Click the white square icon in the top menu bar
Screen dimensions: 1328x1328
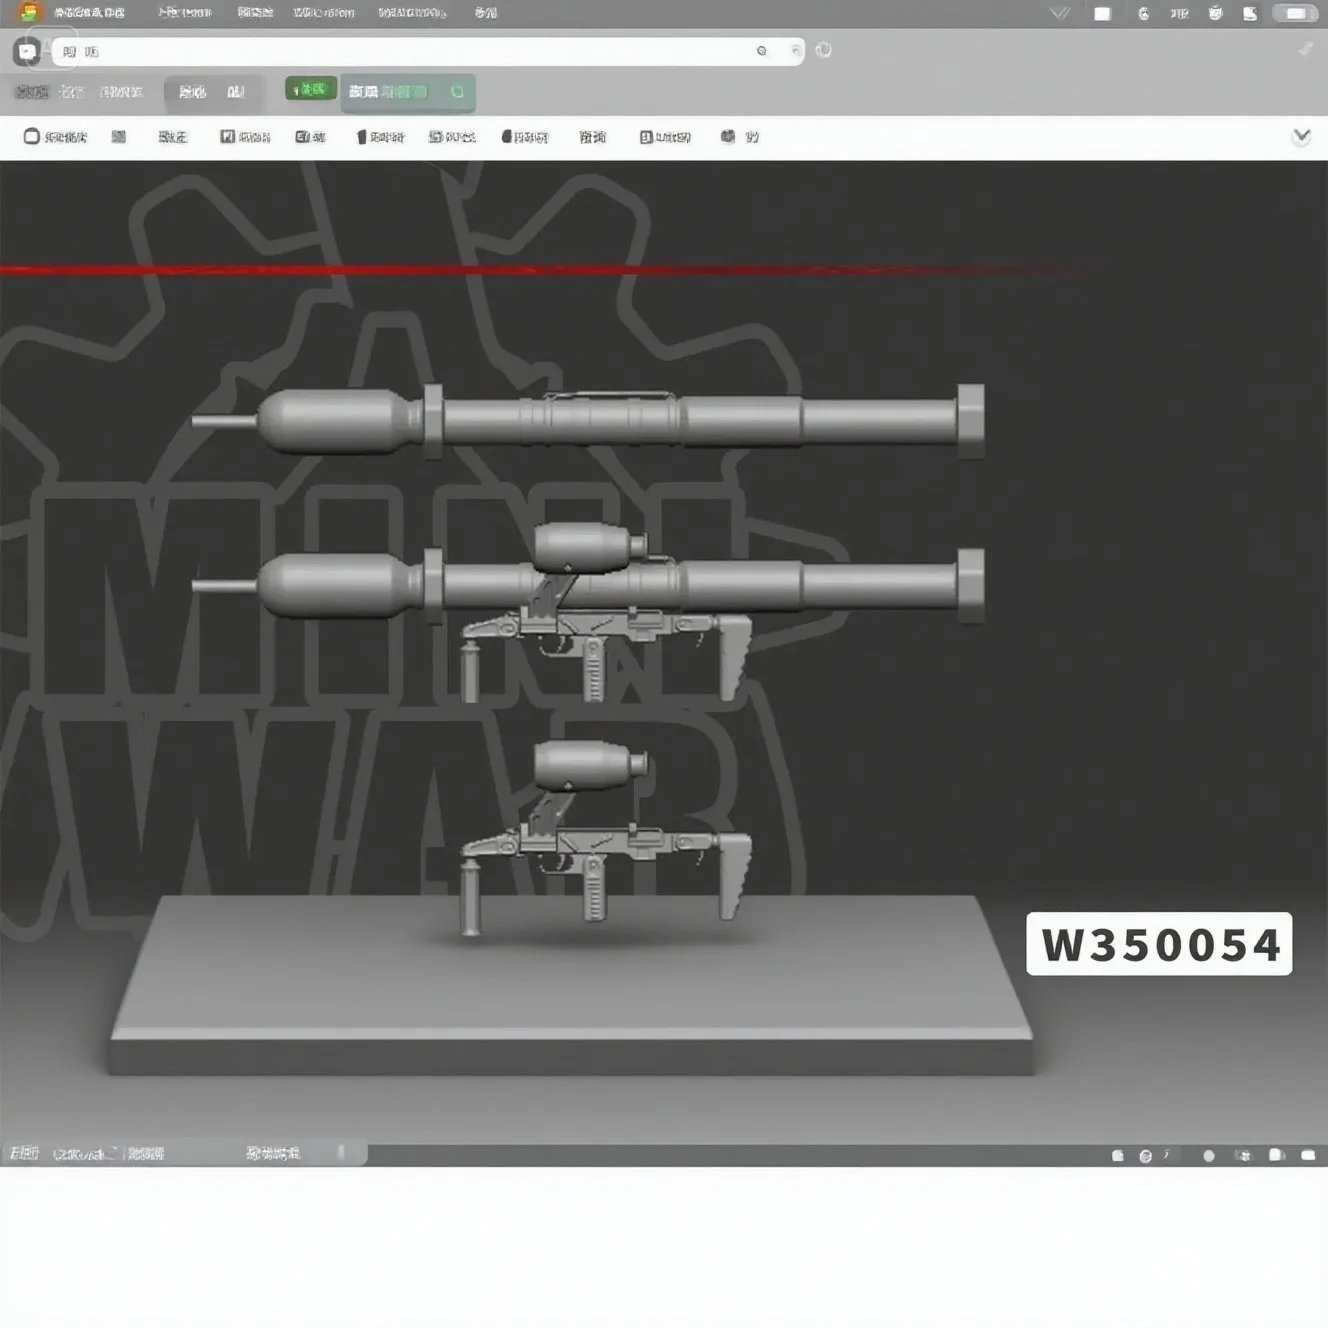point(1102,14)
